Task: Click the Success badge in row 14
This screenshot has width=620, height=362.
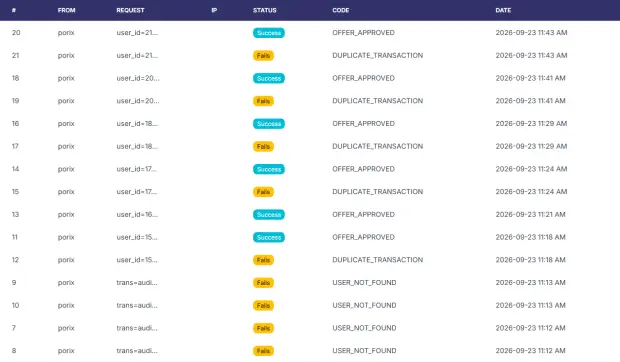Action: point(269,169)
